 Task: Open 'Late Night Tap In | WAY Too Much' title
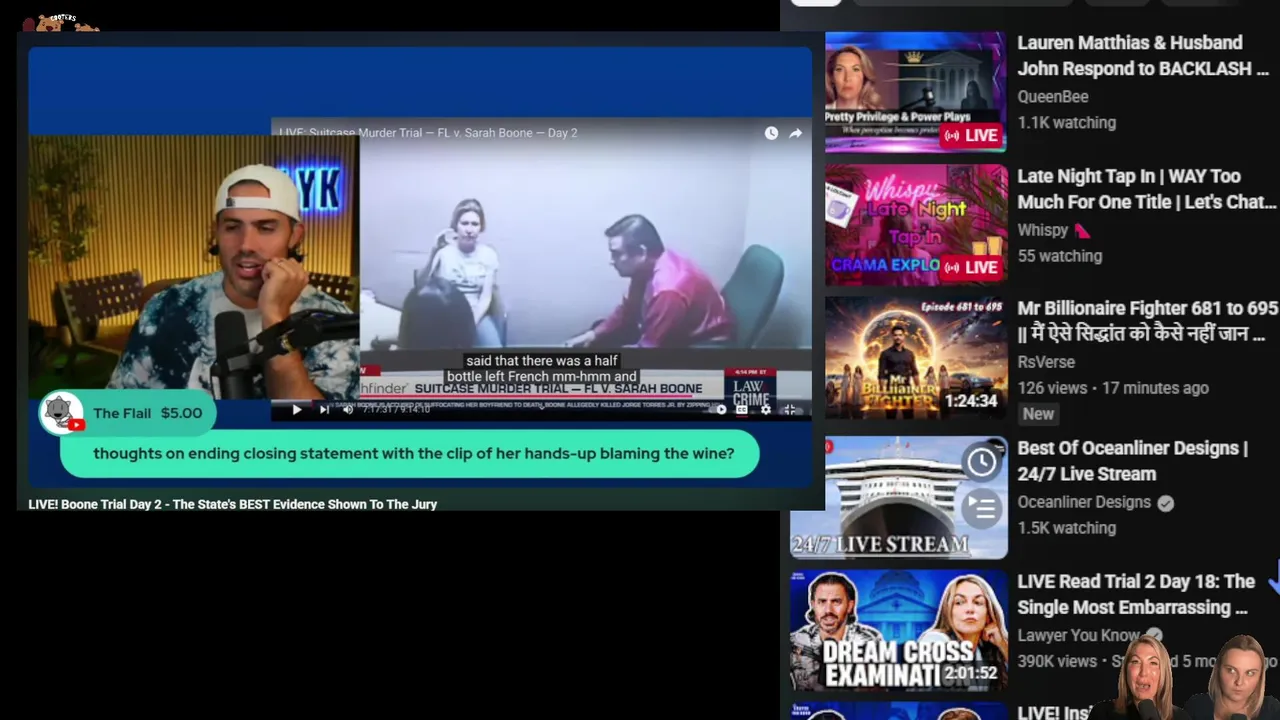[1147, 189]
